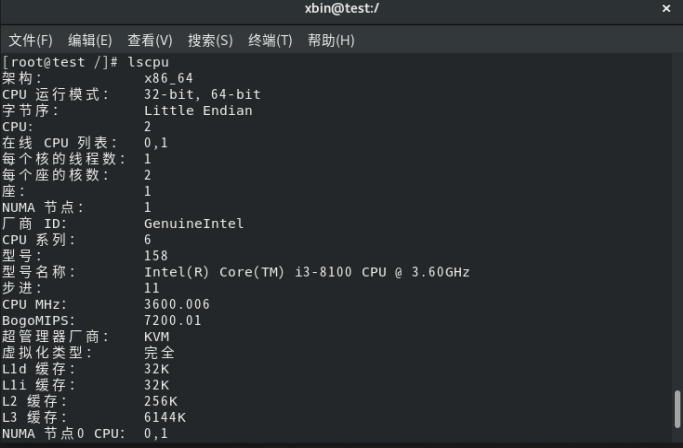Click the lscpu command text

tap(148, 62)
